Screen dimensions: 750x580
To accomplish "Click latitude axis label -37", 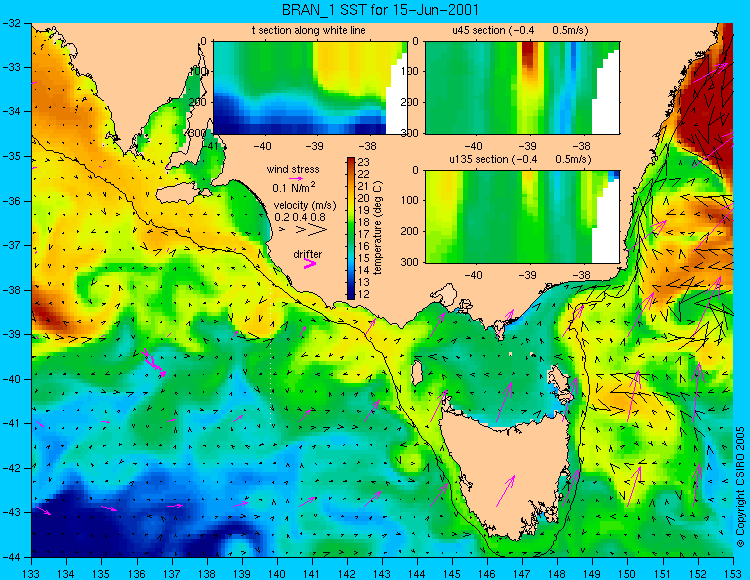I will tap(12, 245).
